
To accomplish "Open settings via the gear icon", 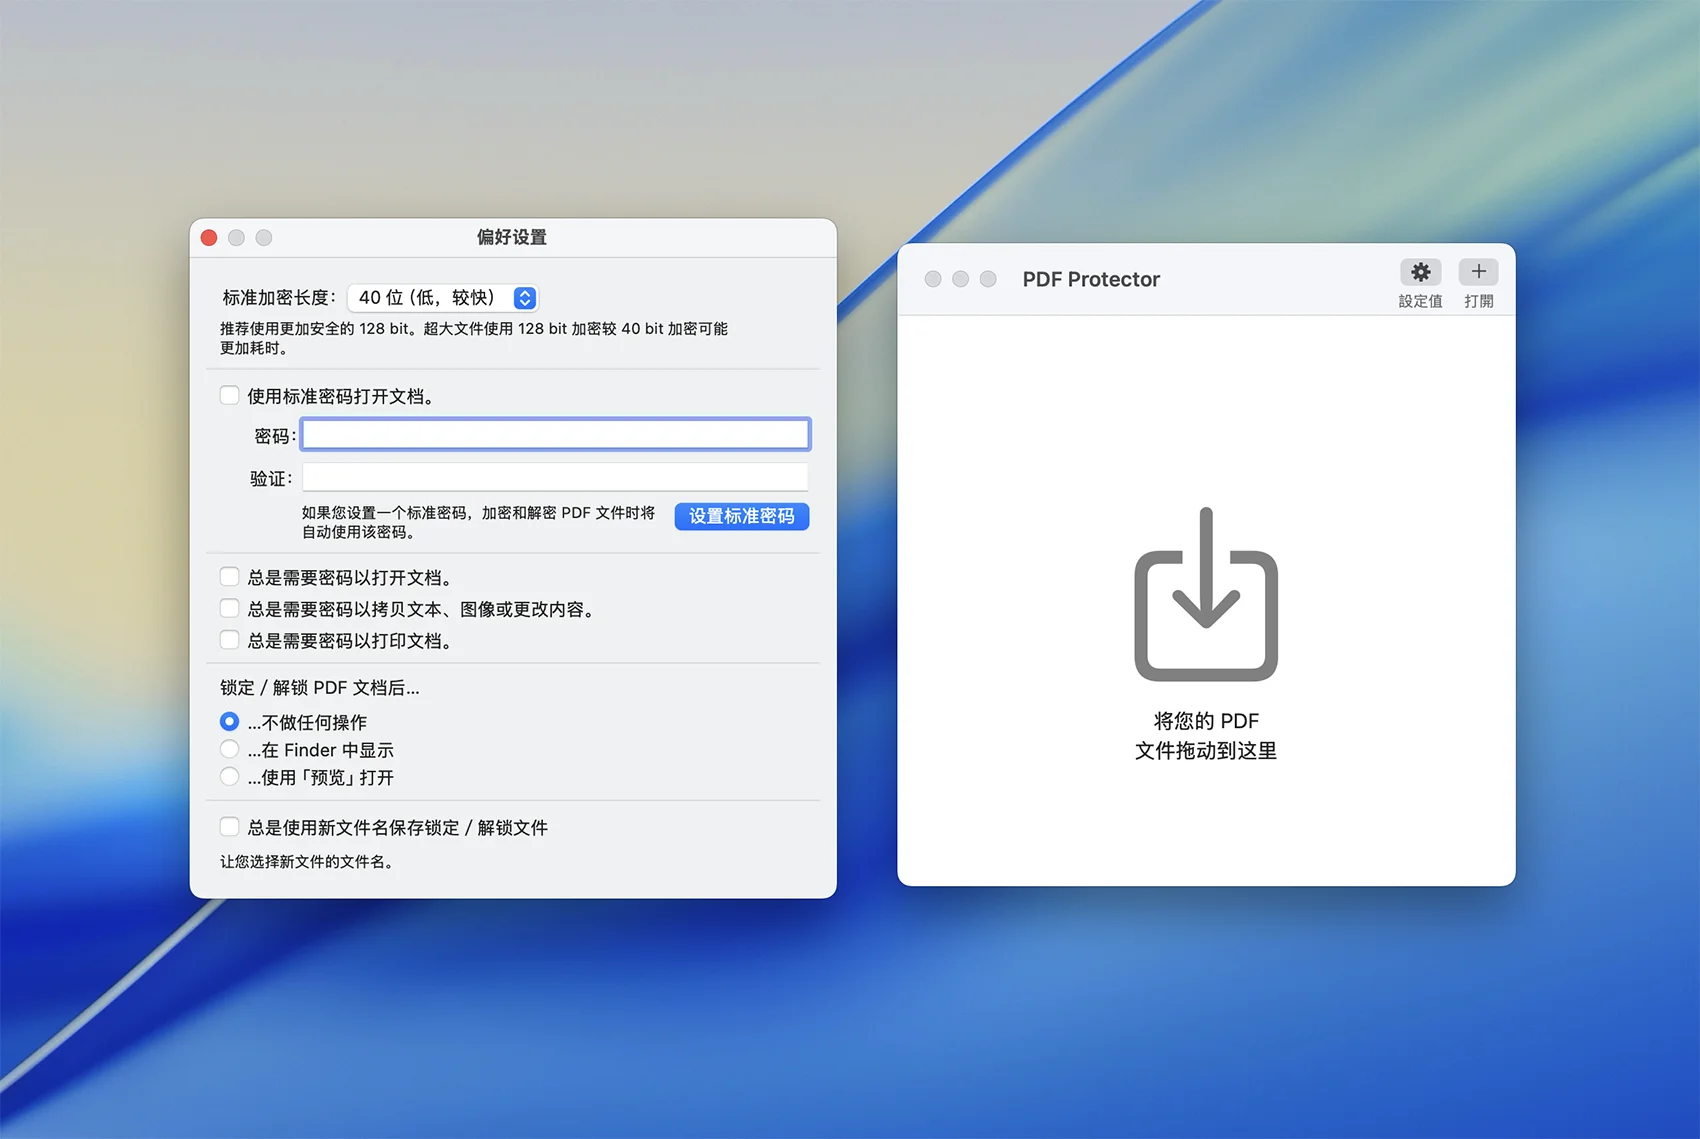I will click(1420, 272).
